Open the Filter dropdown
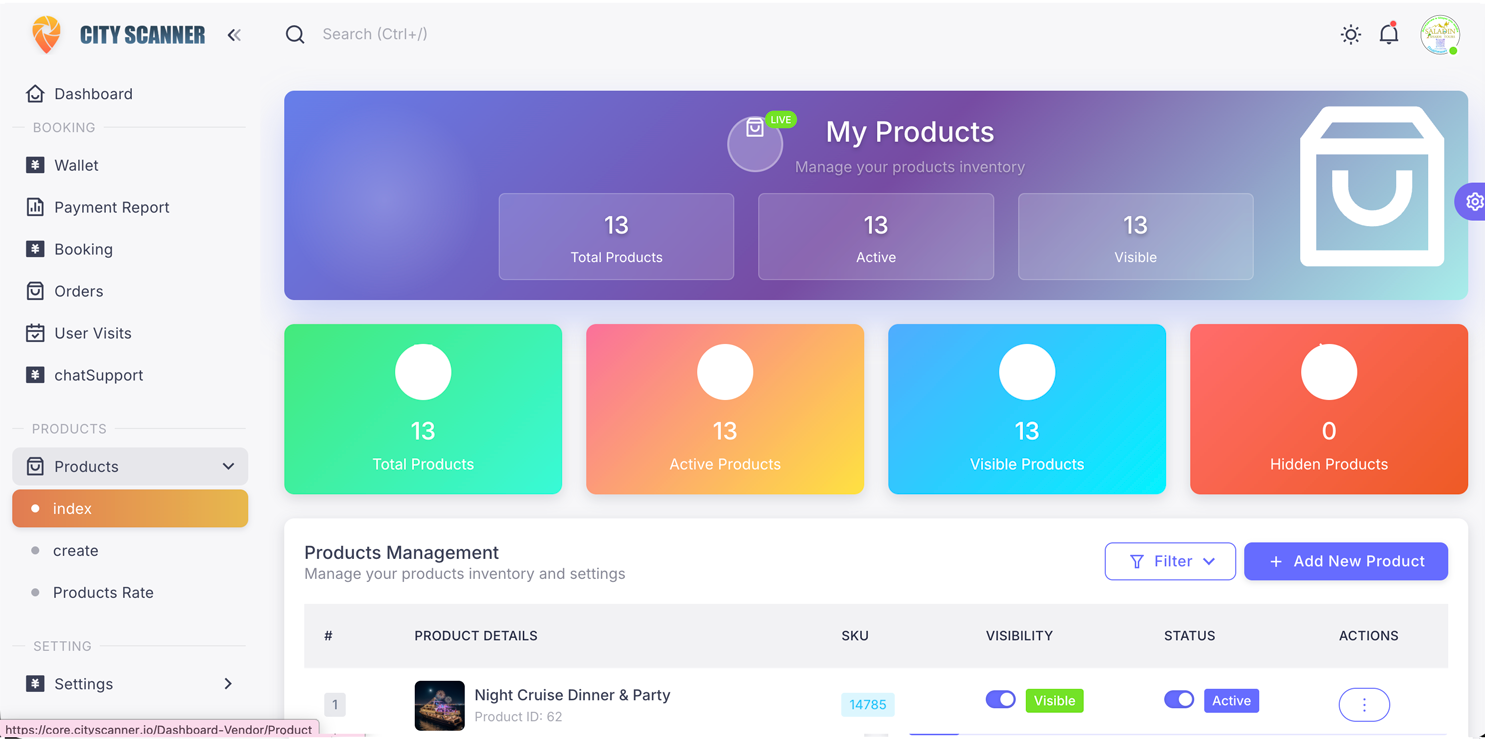The width and height of the screenshot is (1485, 741). pyautogui.click(x=1170, y=561)
